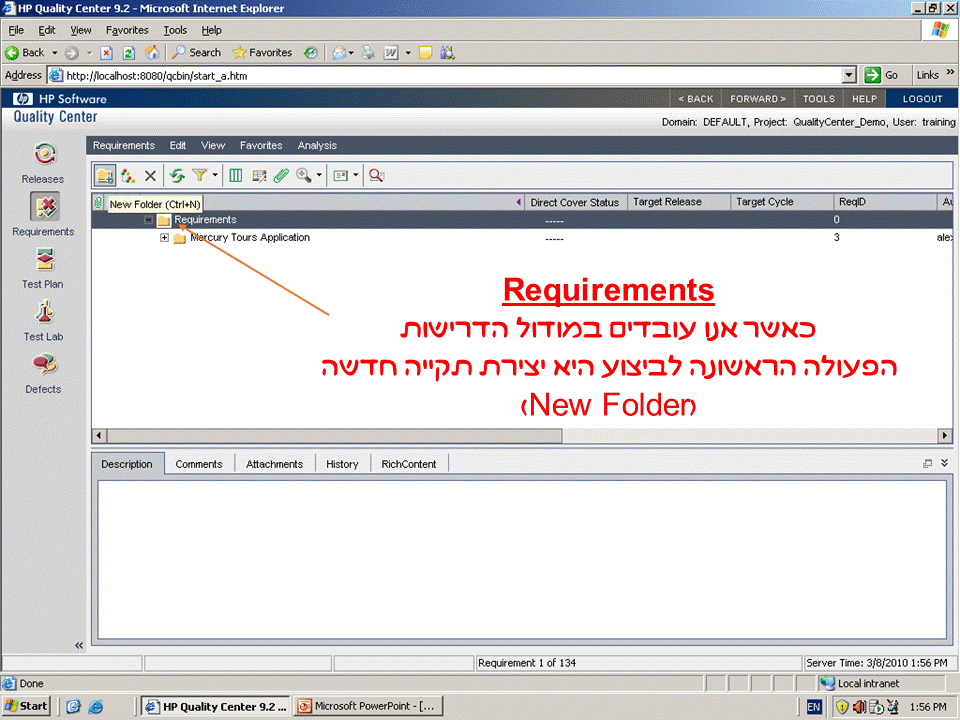
Task: Click the horizontal scrollbar thumb
Action: (334, 436)
